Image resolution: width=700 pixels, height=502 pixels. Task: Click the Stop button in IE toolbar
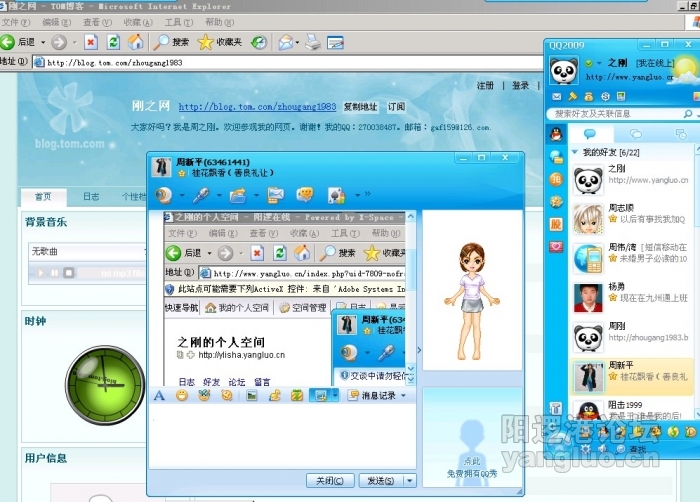(91, 42)
